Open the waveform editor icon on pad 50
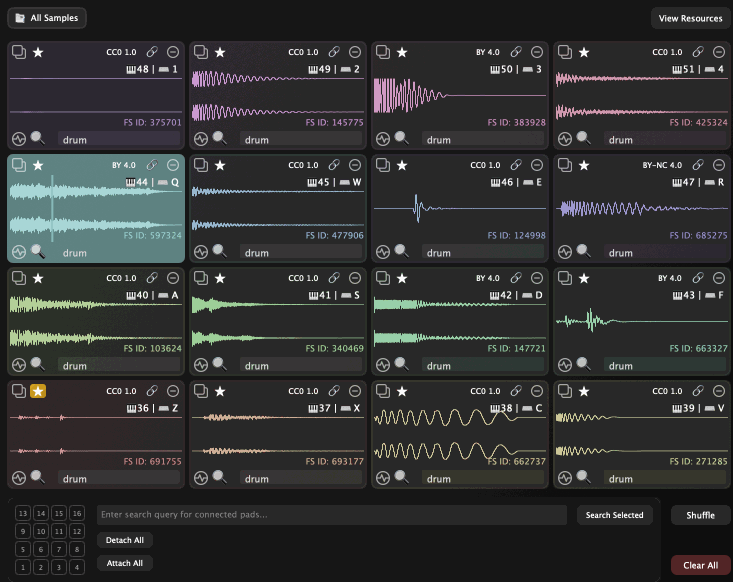 (x=384, y=139)
